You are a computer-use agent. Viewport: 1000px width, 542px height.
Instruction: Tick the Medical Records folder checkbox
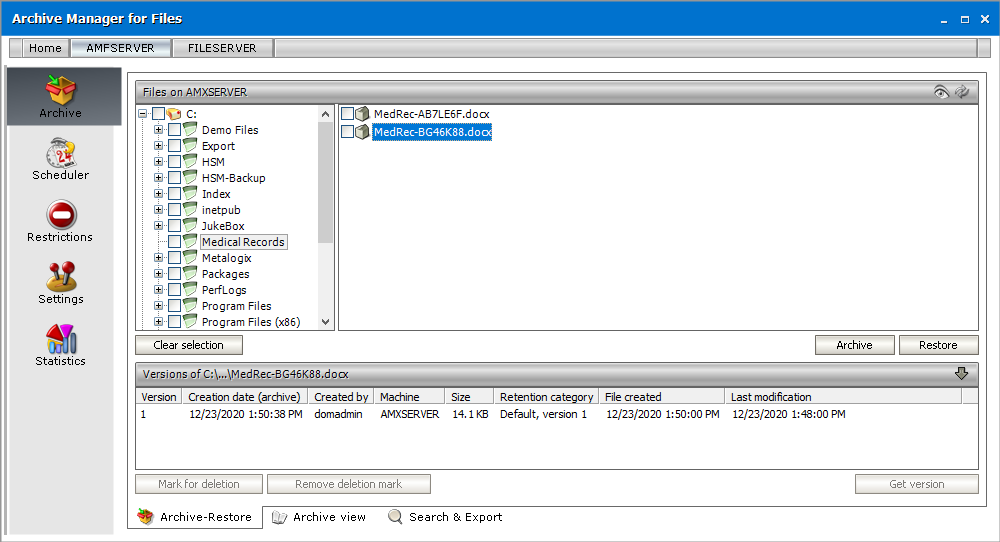(x=175, y=242)
